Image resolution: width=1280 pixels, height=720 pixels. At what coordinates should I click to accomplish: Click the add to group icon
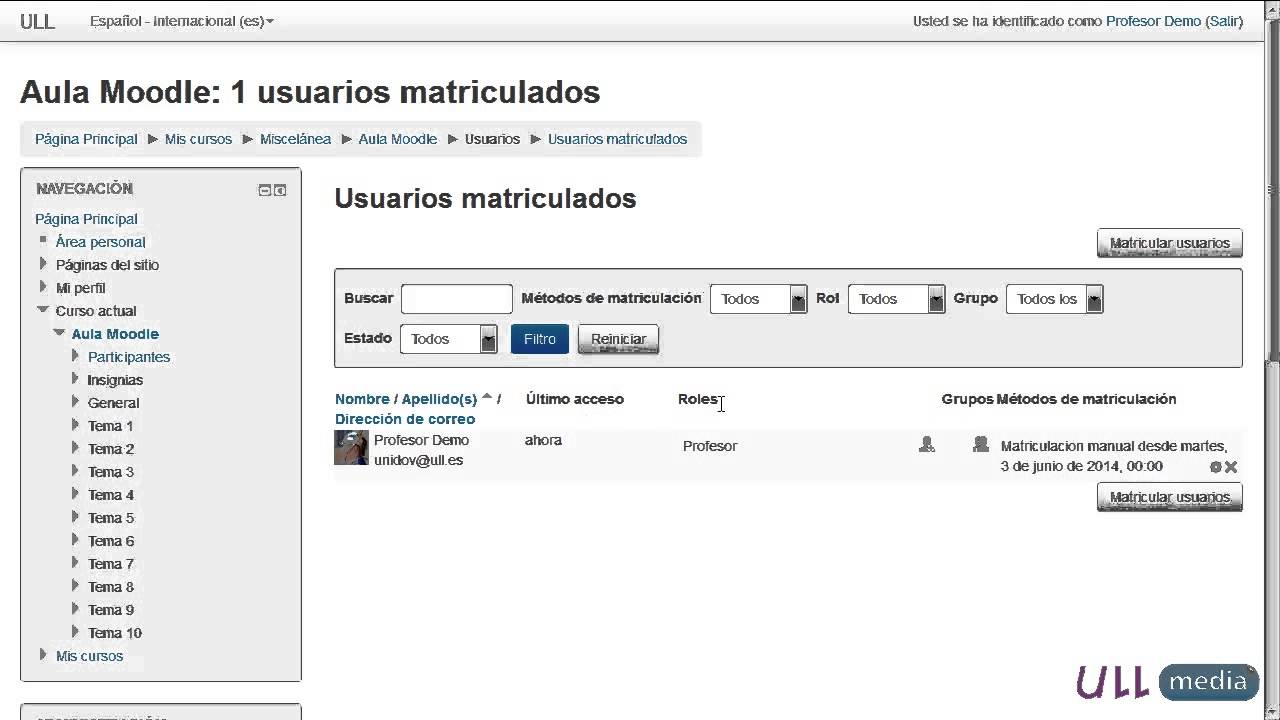click(981, 445)
